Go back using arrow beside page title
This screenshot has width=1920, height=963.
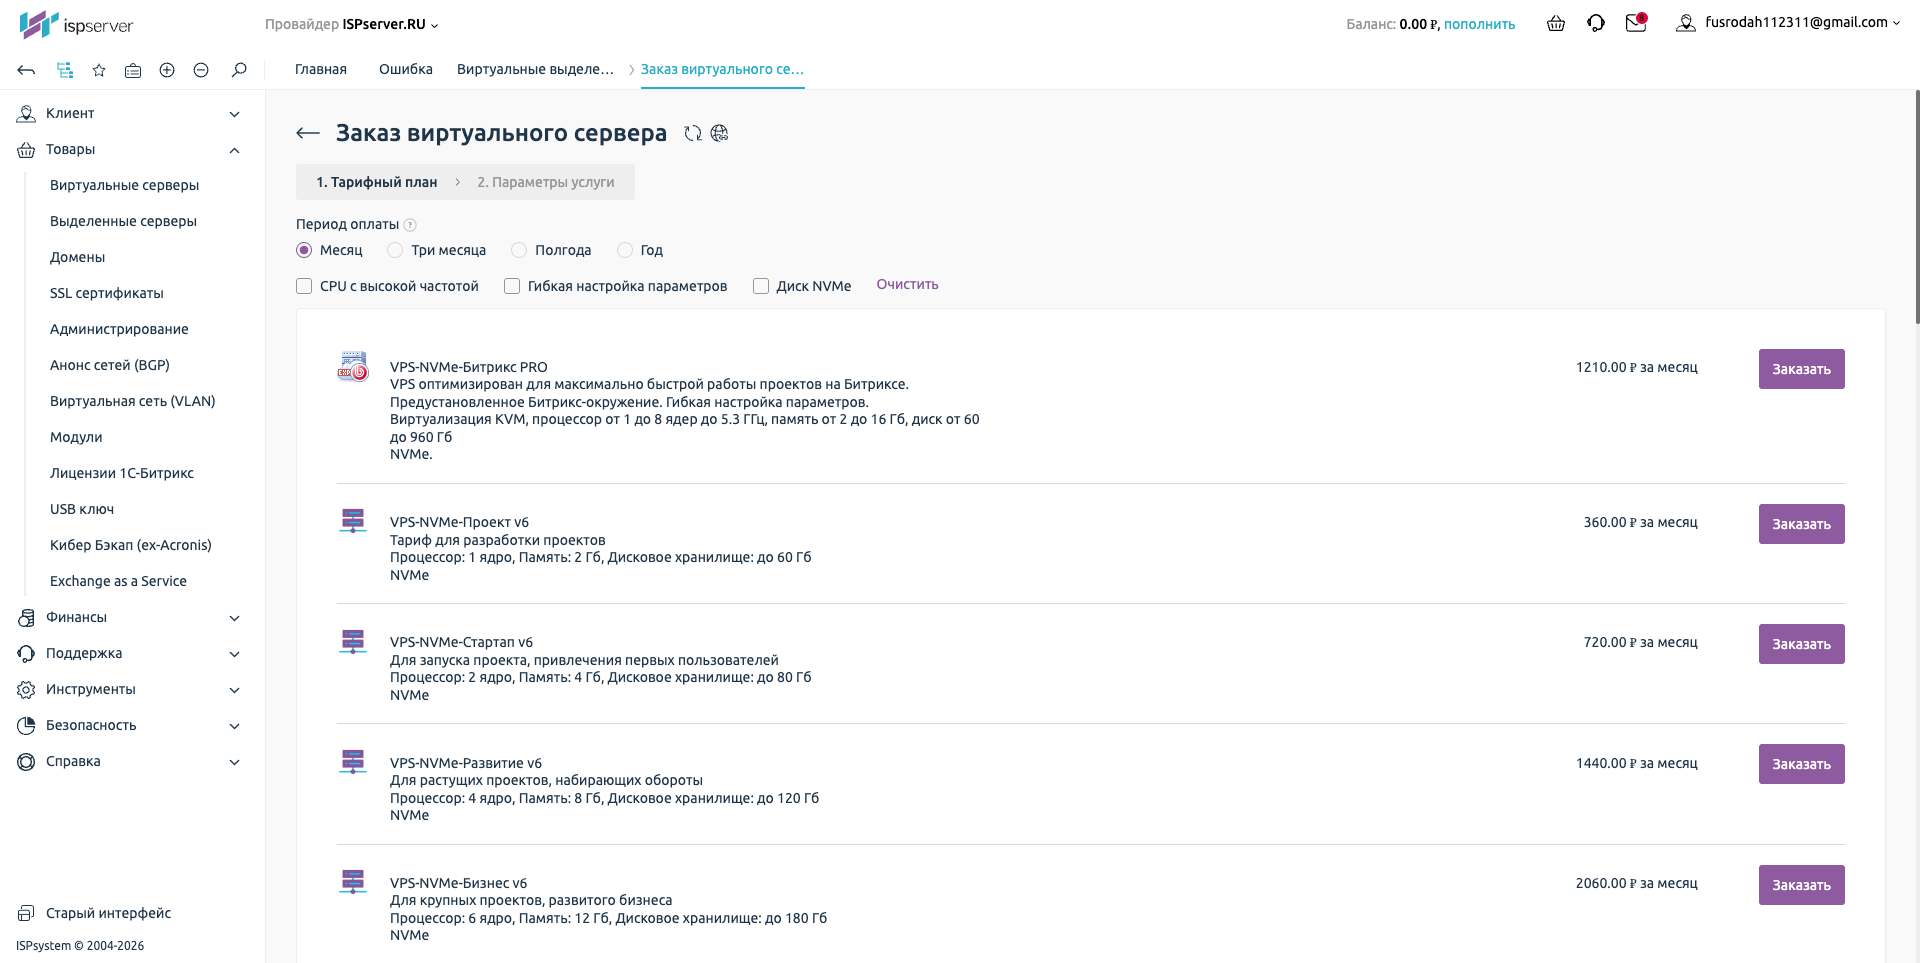click(x=308, y=133)
